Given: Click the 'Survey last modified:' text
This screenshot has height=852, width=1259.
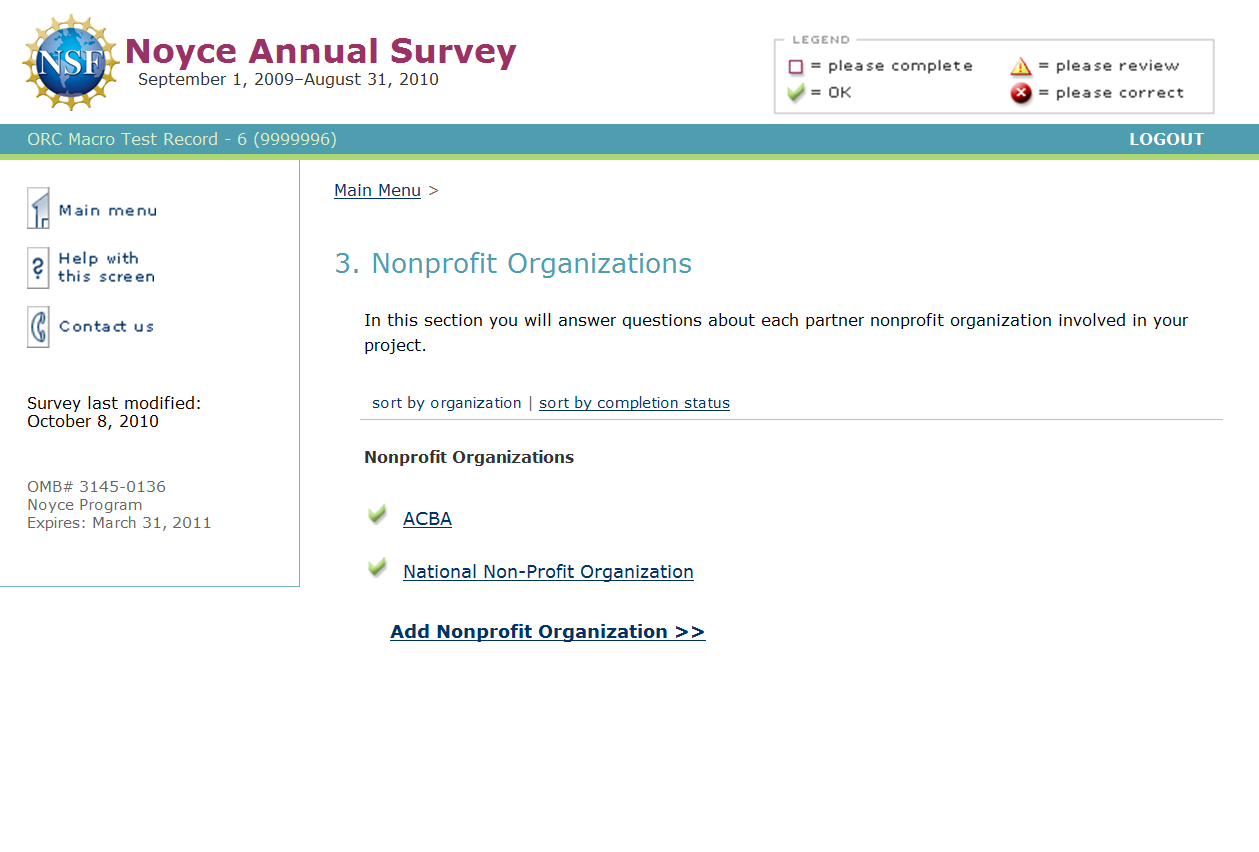Looking at the screenshot, I should tap(114, 403).
